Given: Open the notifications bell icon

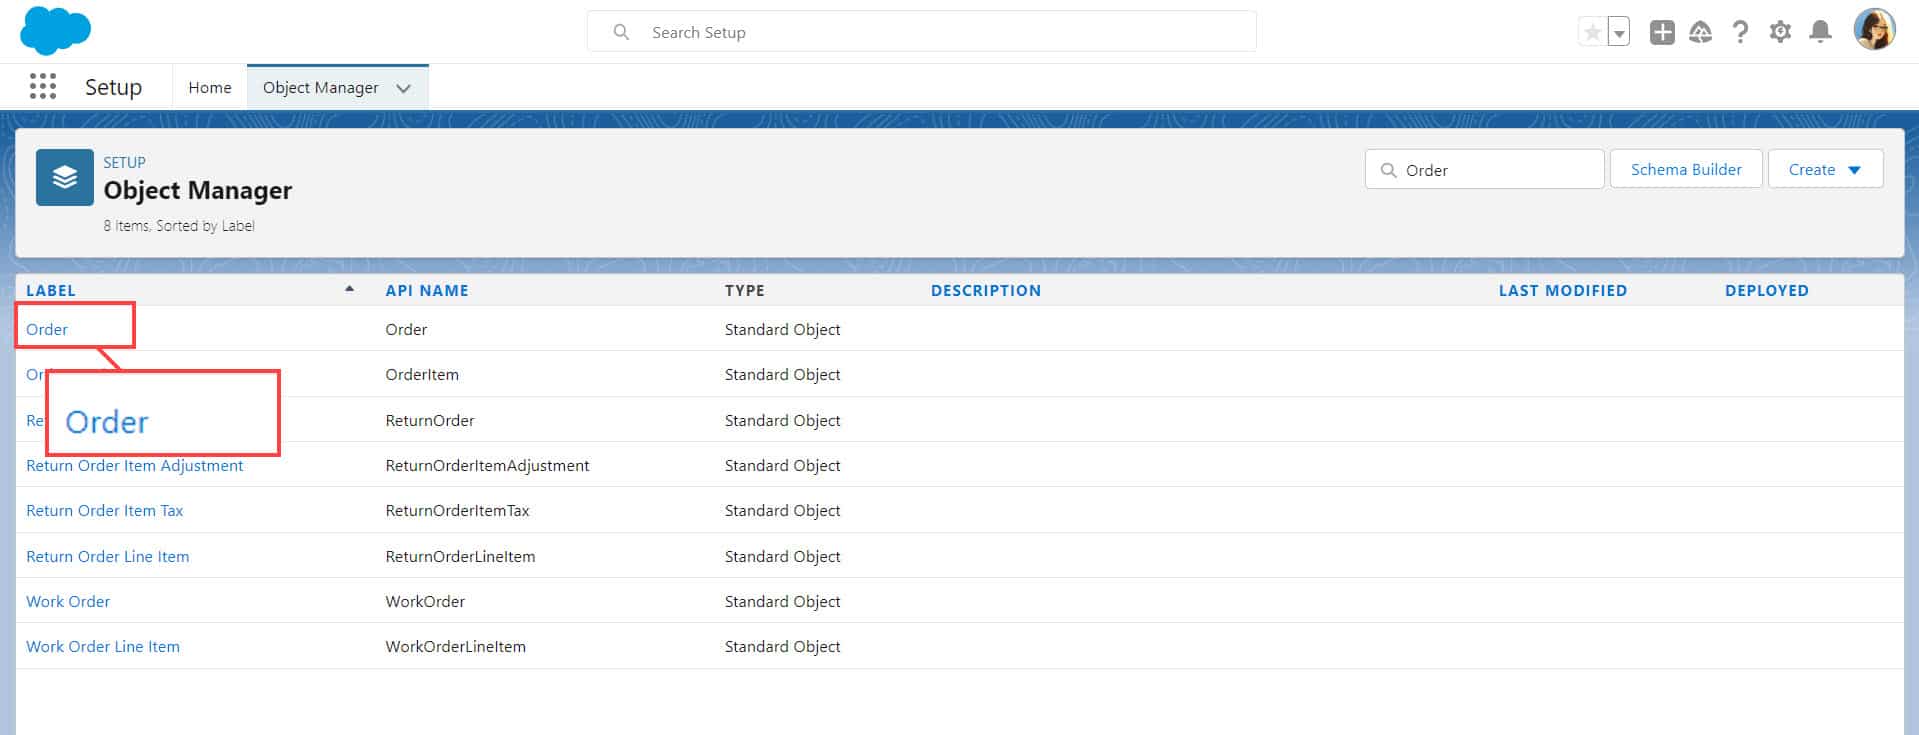Looking at the screenshot, I should pos(1821,32).
